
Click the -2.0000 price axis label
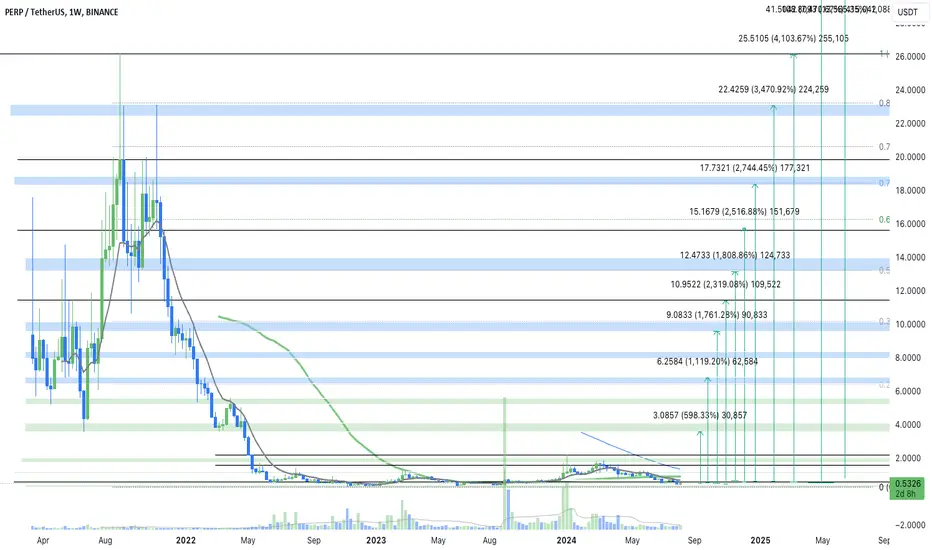pos(909,526)
